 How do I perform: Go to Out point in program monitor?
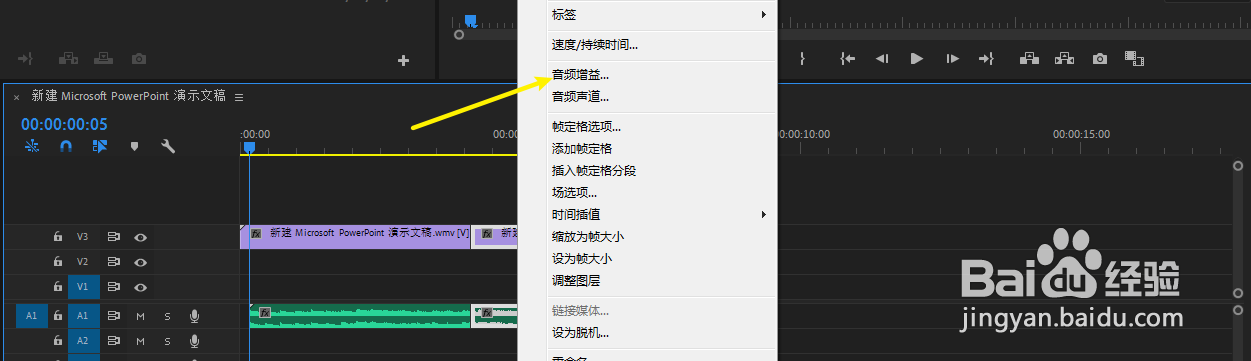[x=986, y=59]
